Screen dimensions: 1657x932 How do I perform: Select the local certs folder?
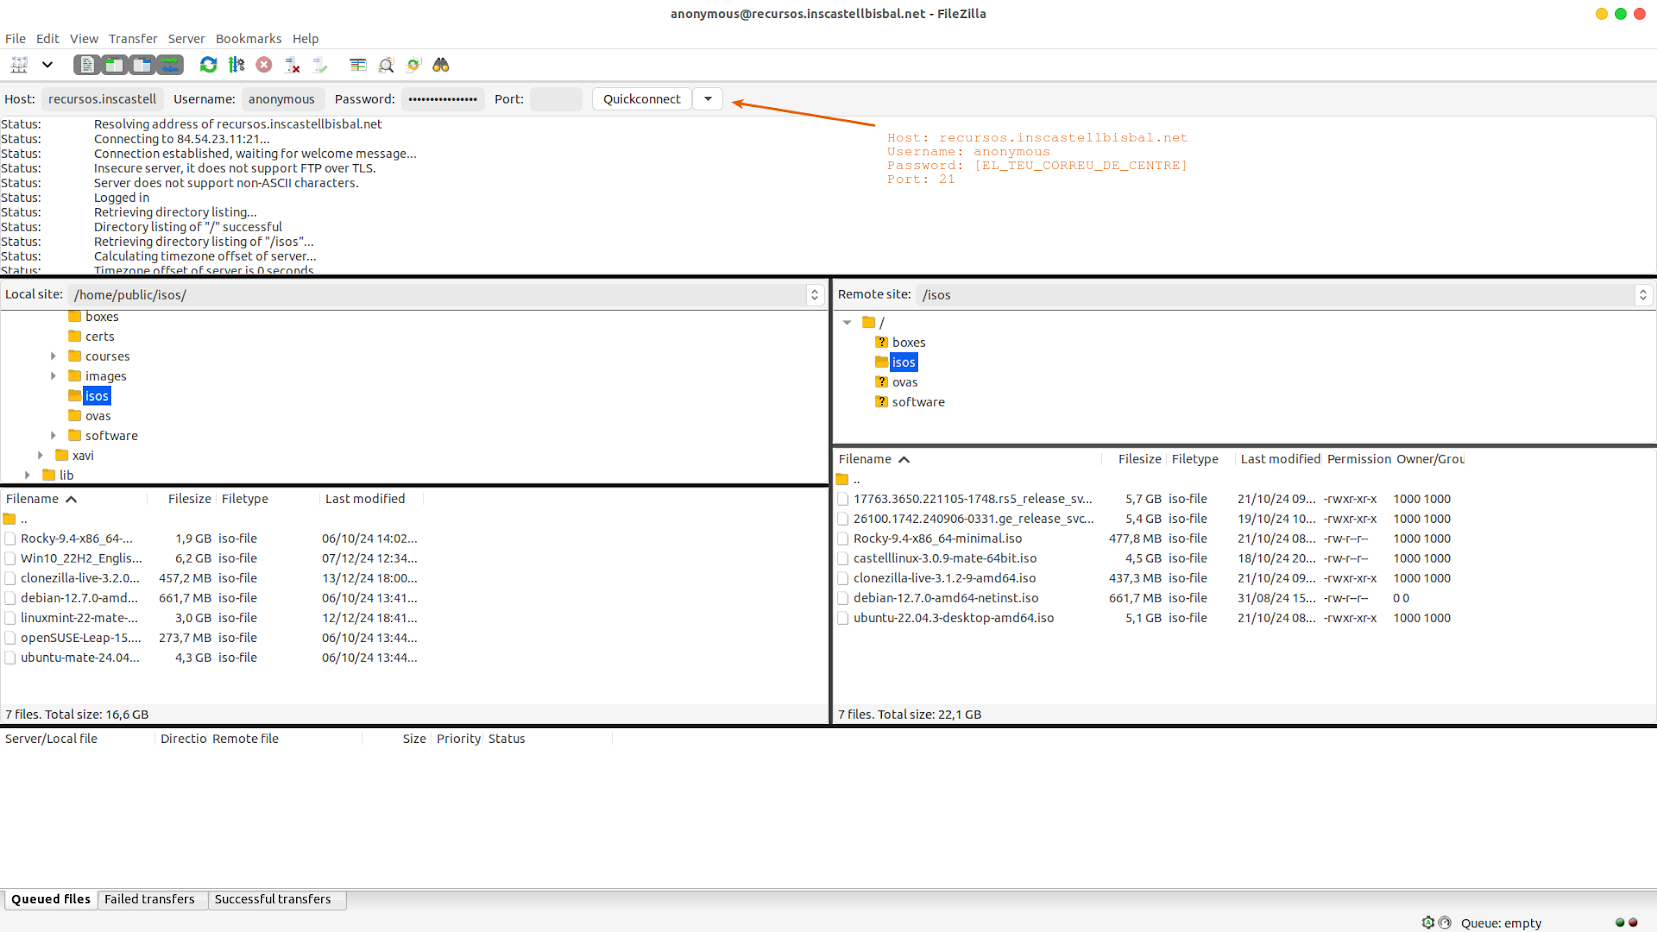[x=99, y=337]
